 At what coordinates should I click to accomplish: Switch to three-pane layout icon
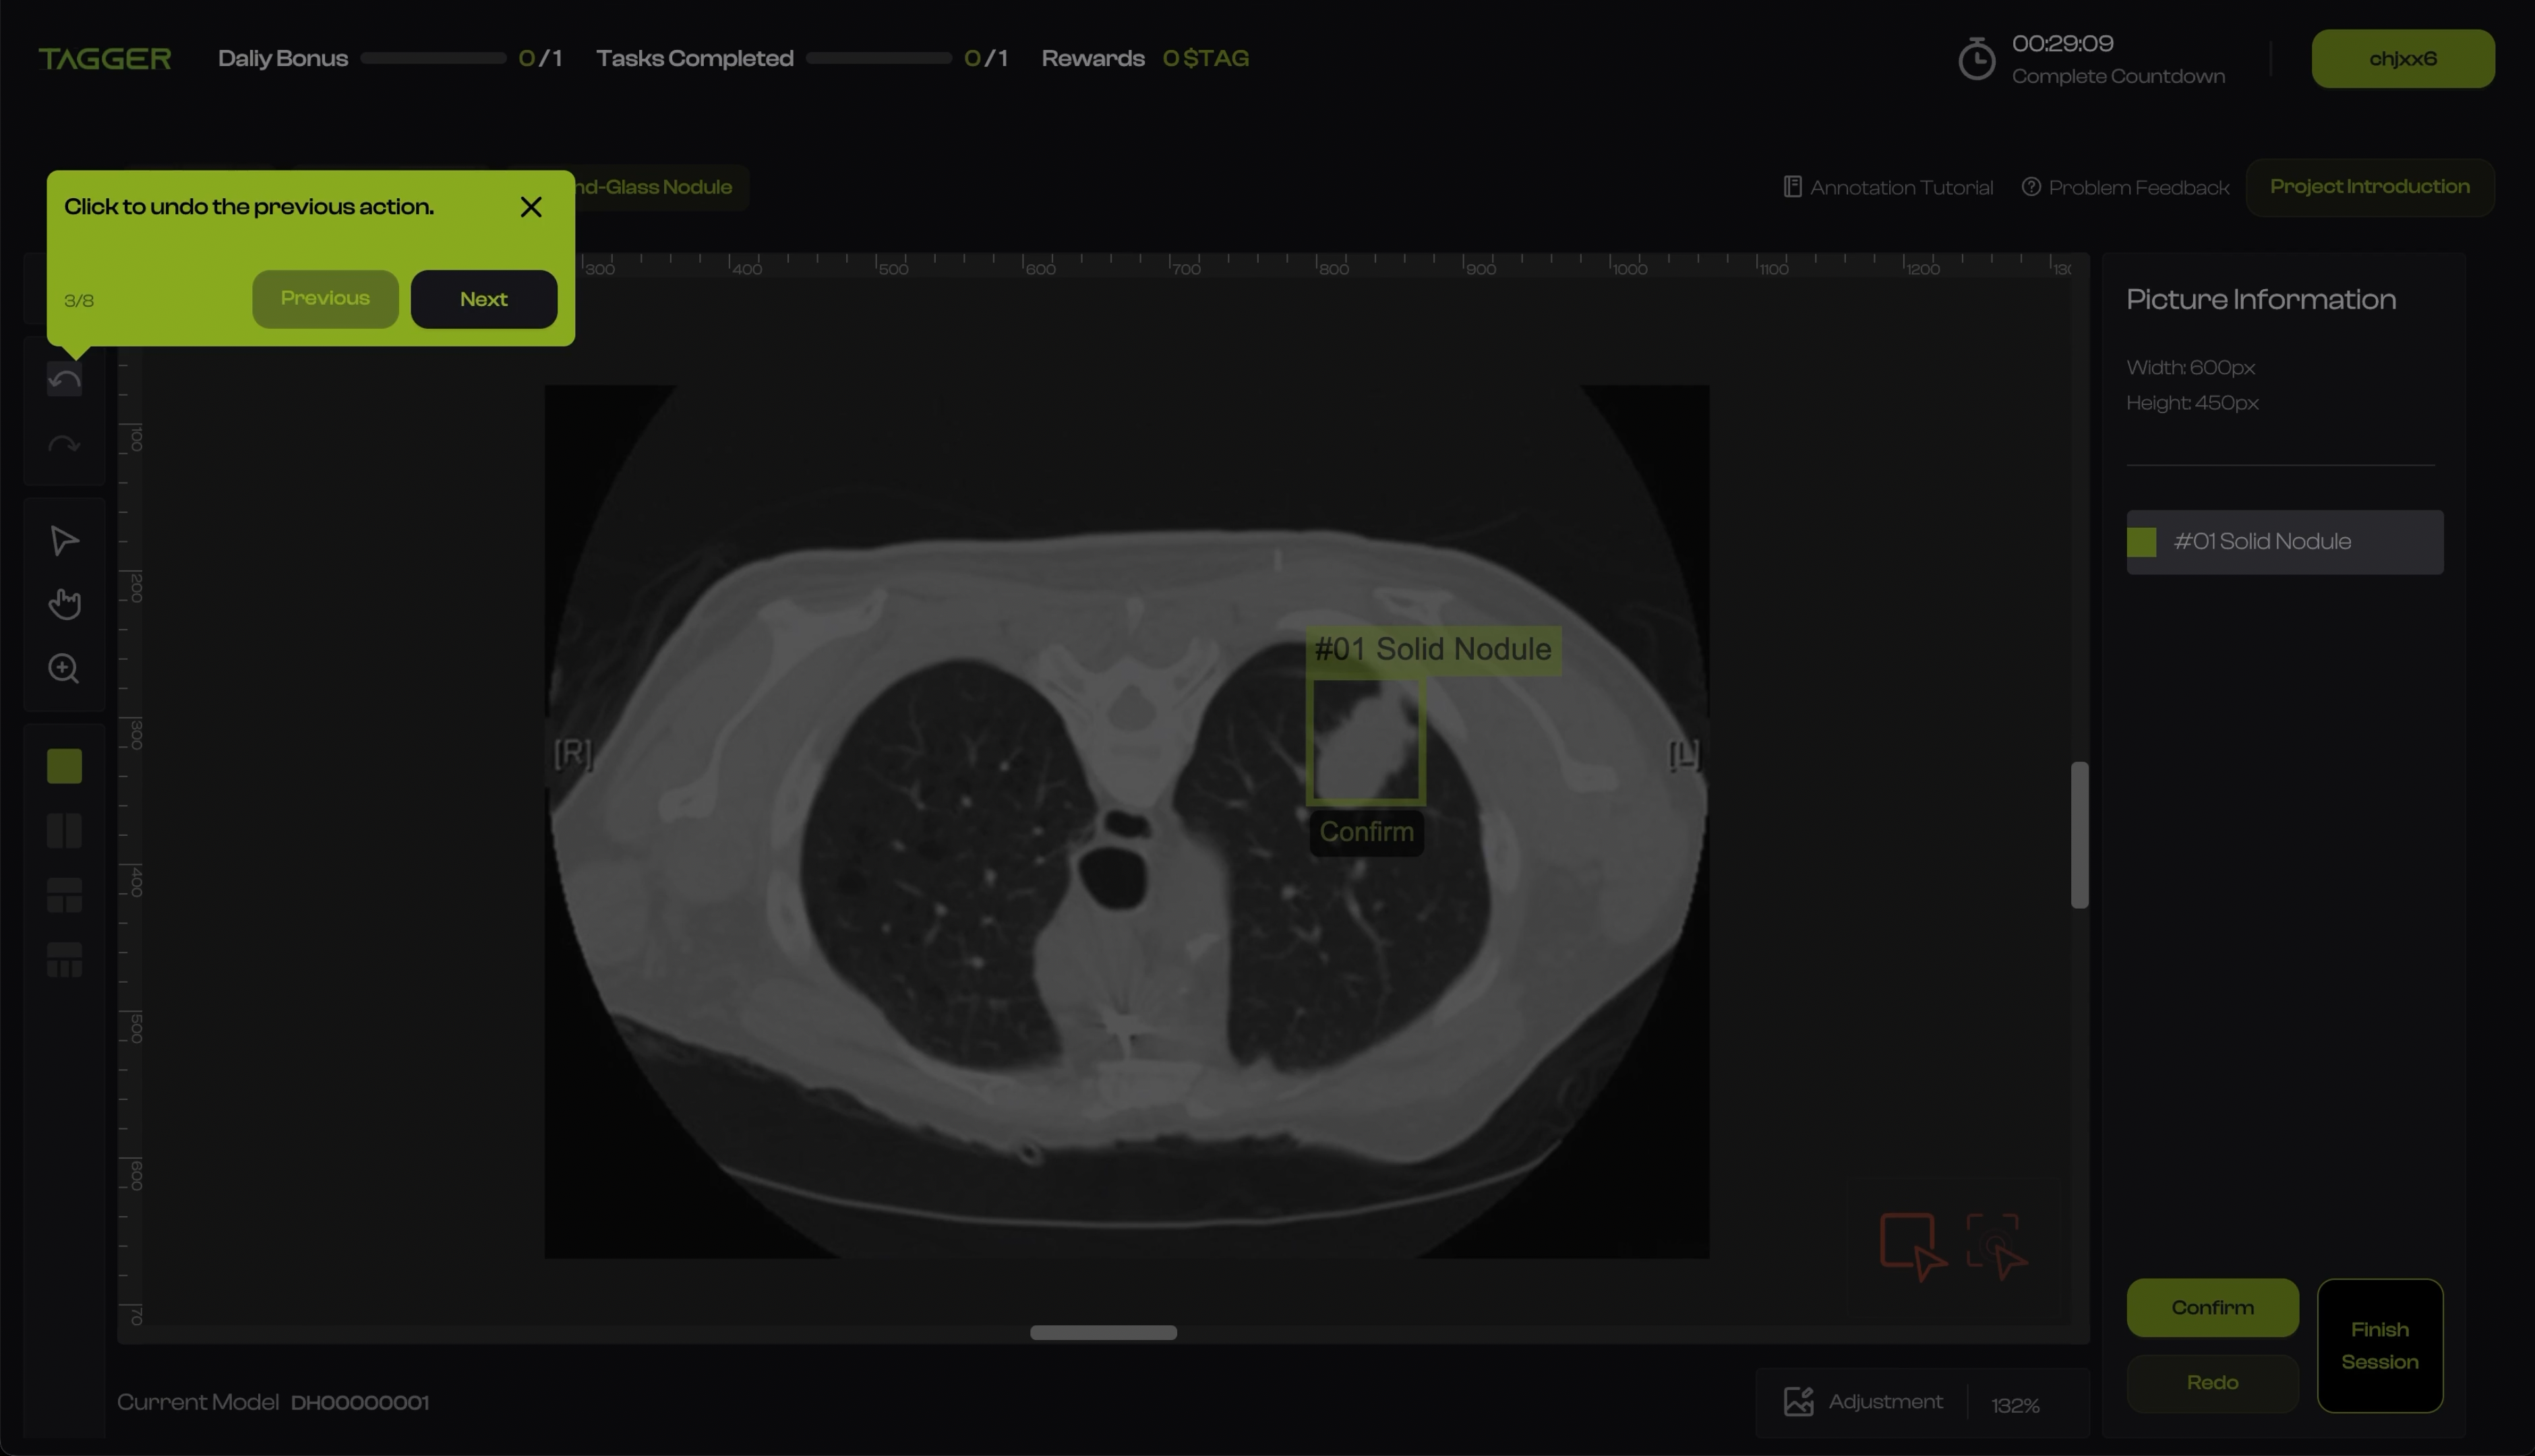pyautogui.click(x=64, y=896)
